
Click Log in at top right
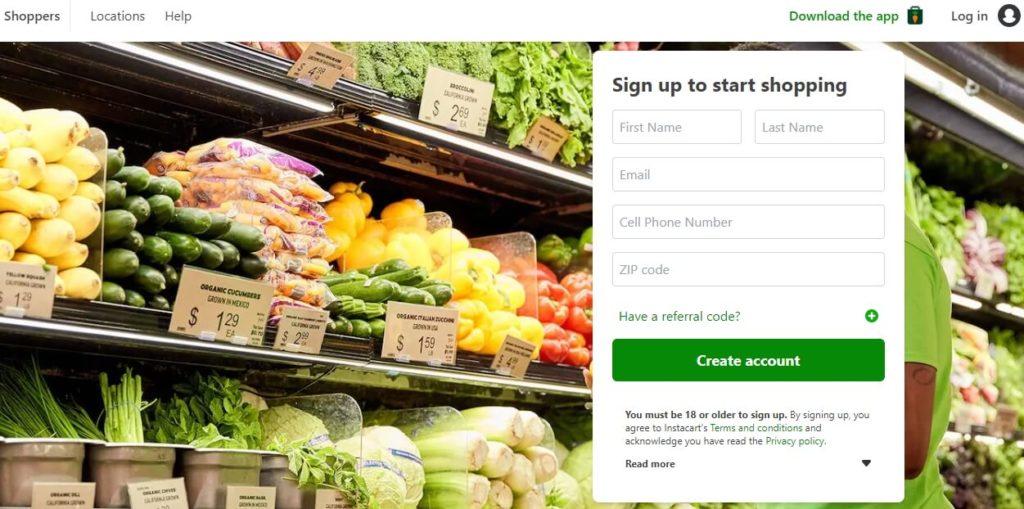(x=969, y=16)
